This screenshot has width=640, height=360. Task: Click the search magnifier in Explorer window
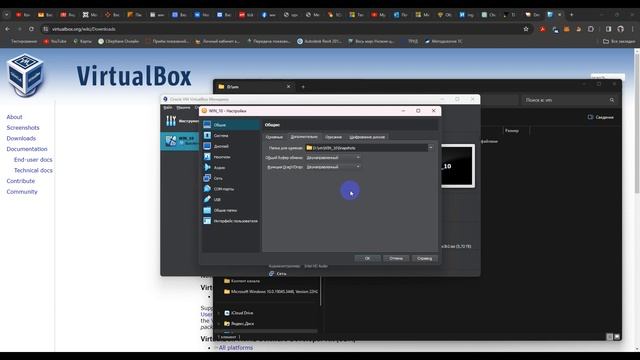tap(611, 100)
